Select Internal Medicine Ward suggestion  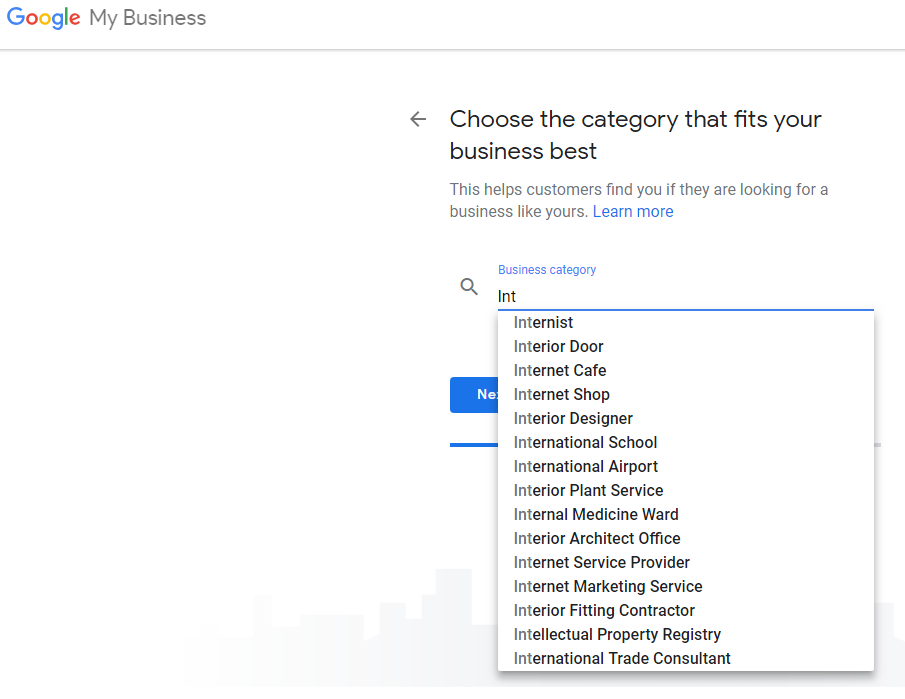pyautogui.click(x=596, y=515)
